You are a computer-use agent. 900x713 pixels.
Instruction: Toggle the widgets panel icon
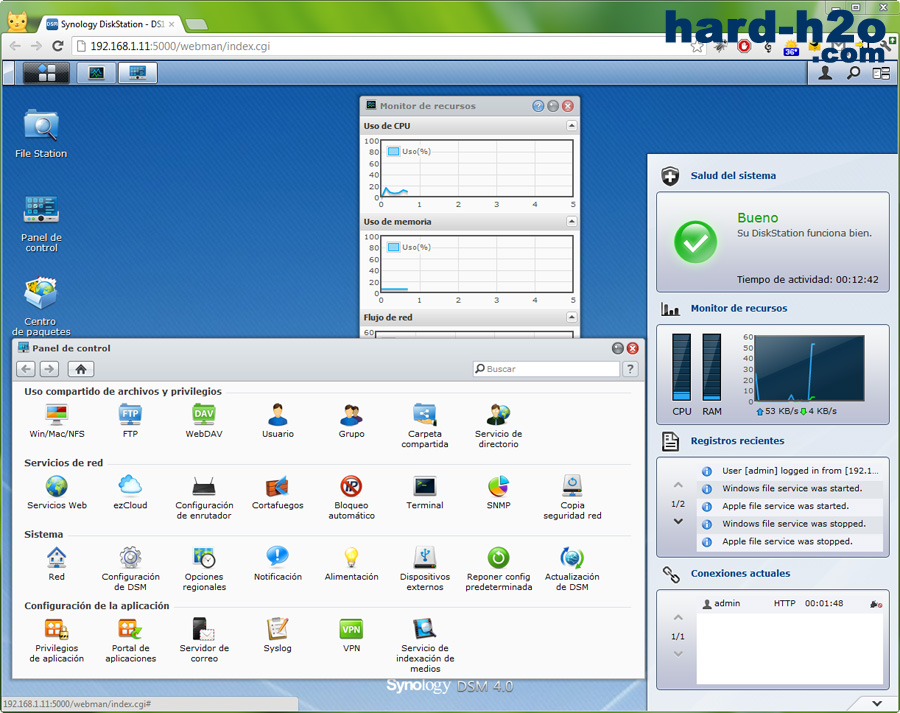coord(881,73)
